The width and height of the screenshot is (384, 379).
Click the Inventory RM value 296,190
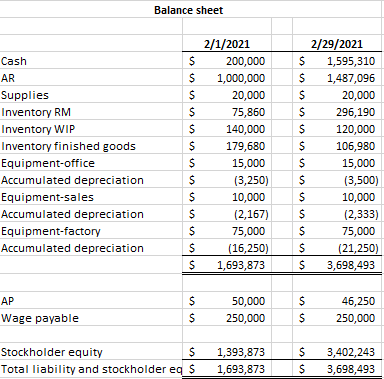356,112
